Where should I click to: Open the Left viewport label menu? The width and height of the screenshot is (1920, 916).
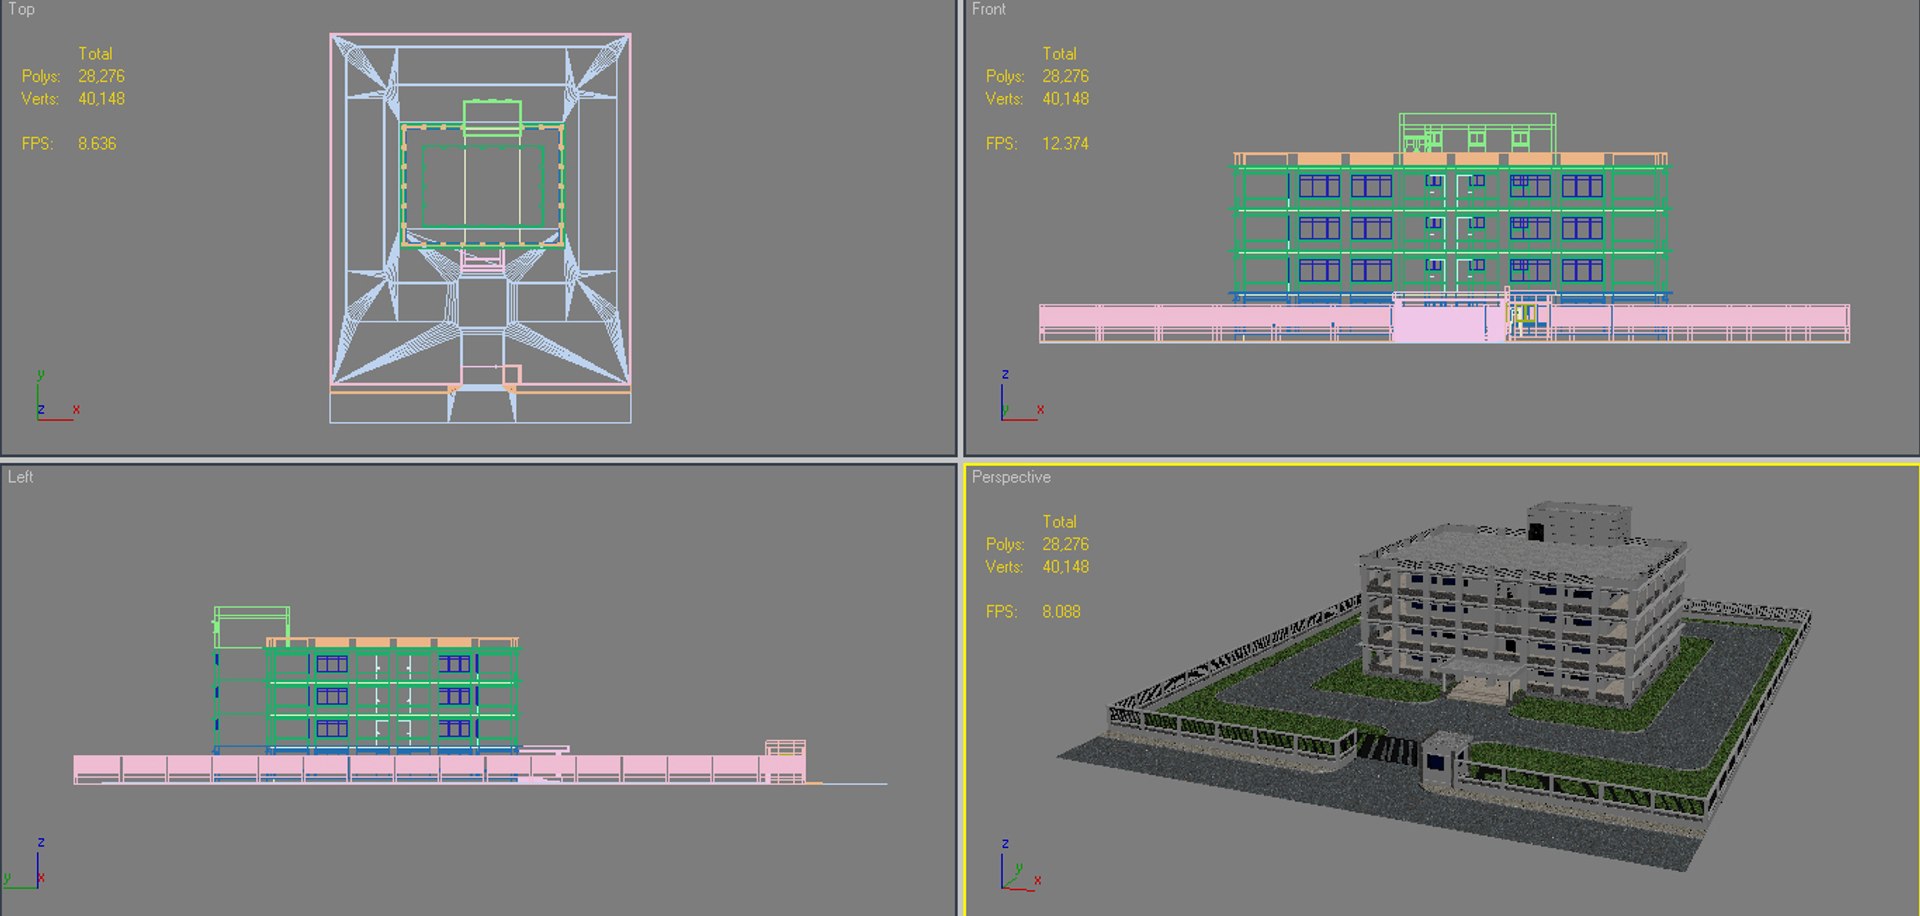pos(20,477)
